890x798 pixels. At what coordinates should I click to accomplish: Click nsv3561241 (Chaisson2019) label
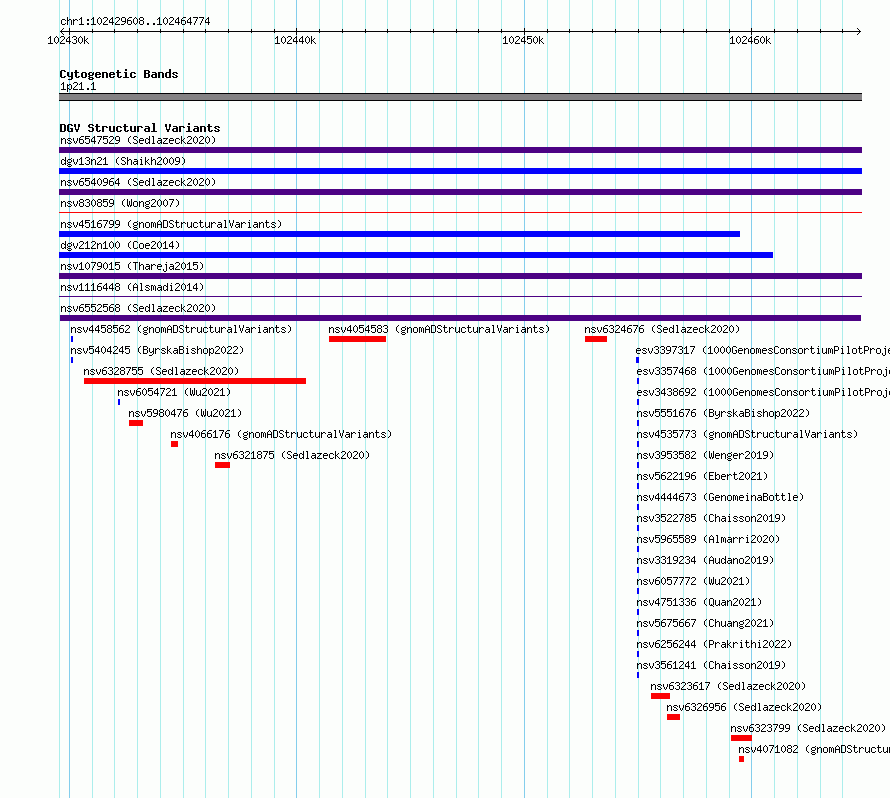coord(711,665)
